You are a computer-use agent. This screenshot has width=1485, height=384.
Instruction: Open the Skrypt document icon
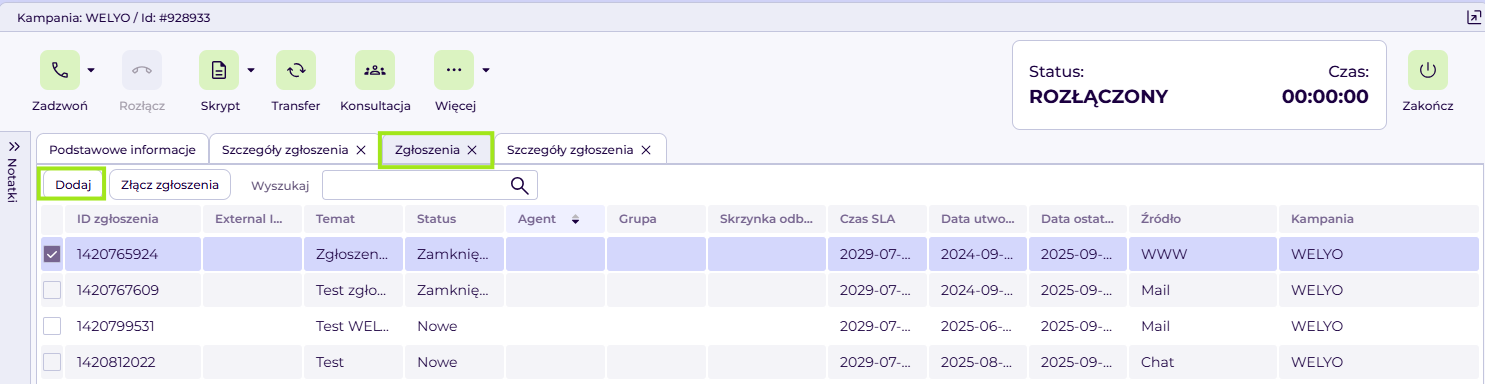(219, 70)
